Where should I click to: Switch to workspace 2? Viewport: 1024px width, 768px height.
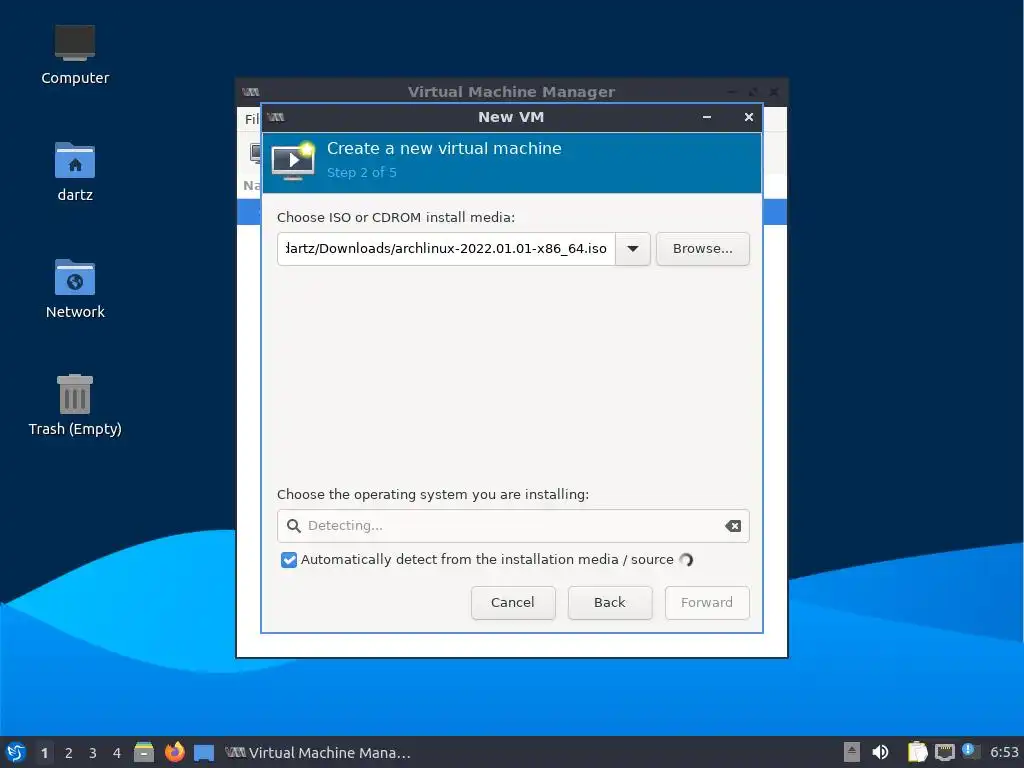pyautogui.click(x=69, y=753)
